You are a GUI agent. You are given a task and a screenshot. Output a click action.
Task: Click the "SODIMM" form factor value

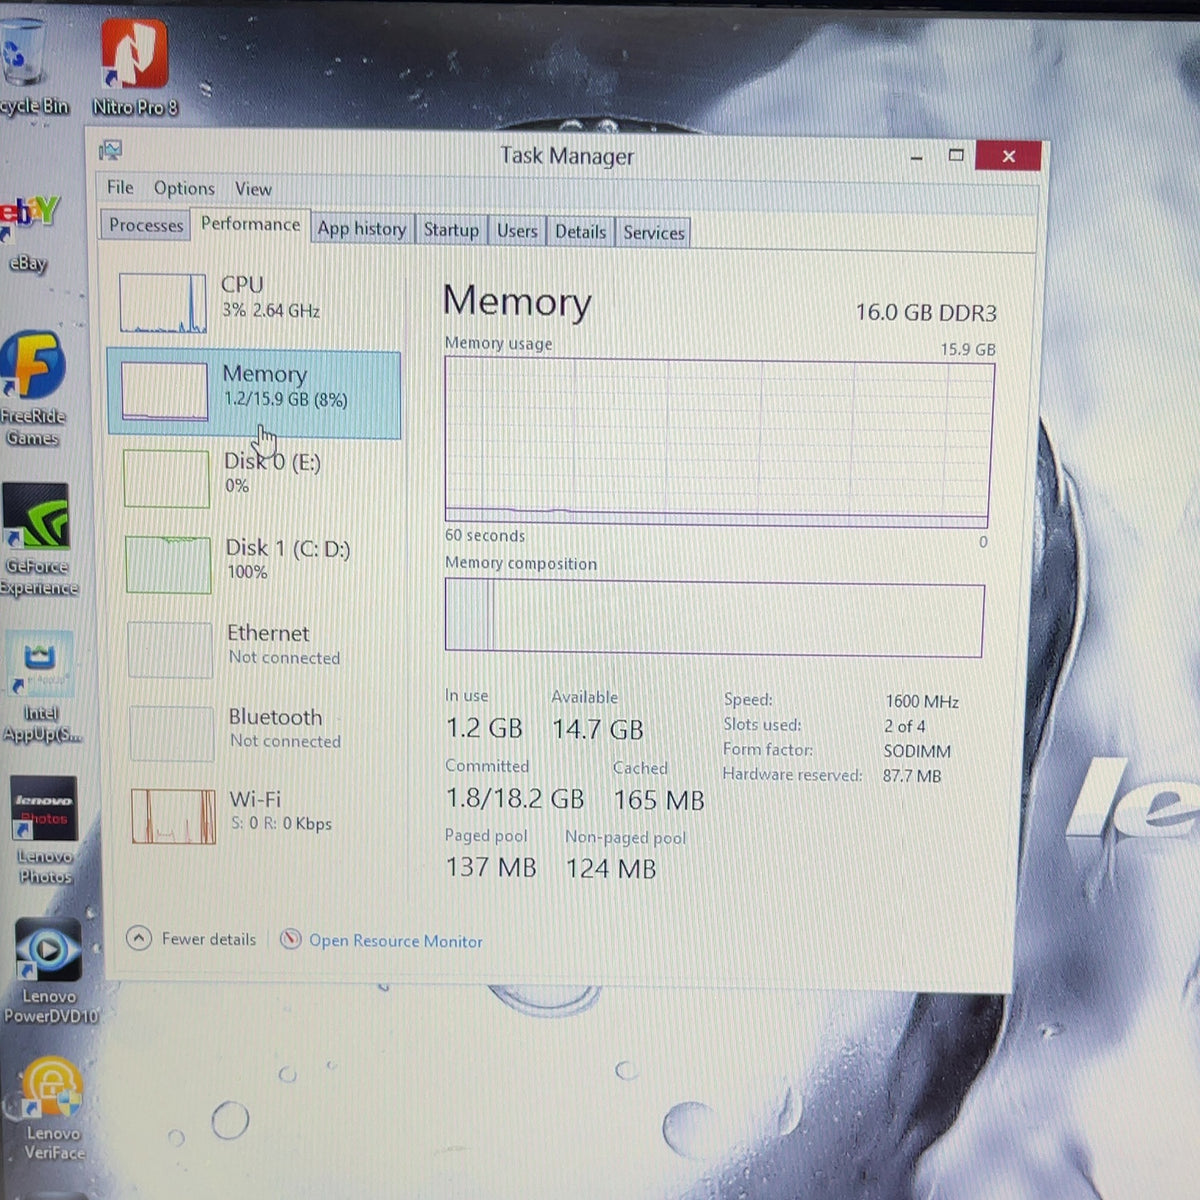(x=917, y=751)
